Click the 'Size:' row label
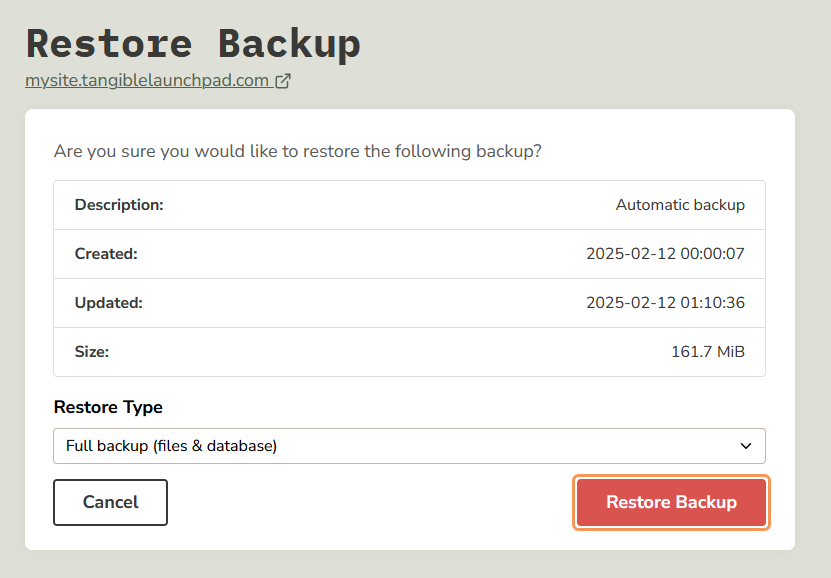831x578 pixels. coord(92,352)
